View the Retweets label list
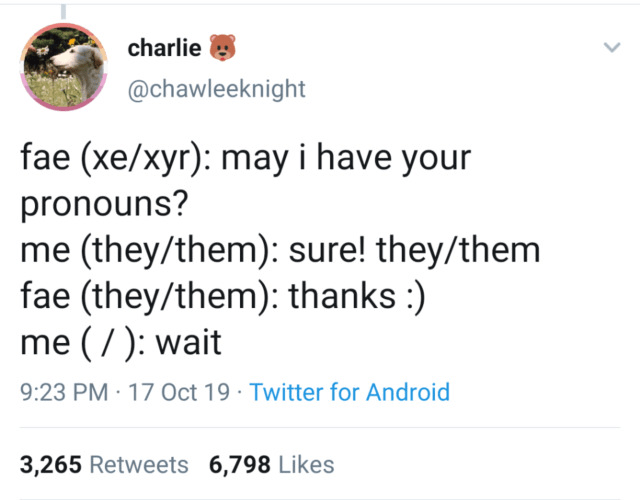The height and width of the screenshot is (500, 640). (139, 464)
